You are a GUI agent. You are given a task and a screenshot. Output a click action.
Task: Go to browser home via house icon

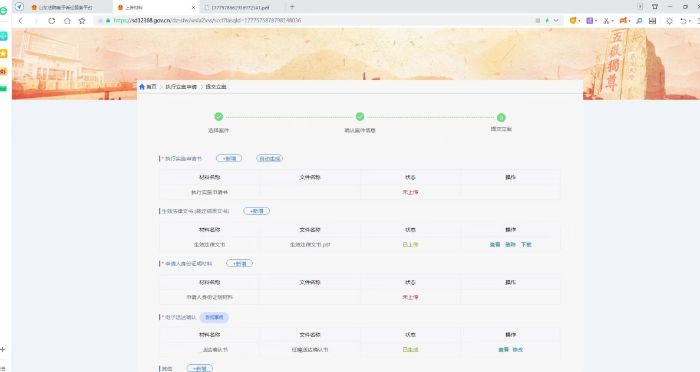[x=67, y=21]
